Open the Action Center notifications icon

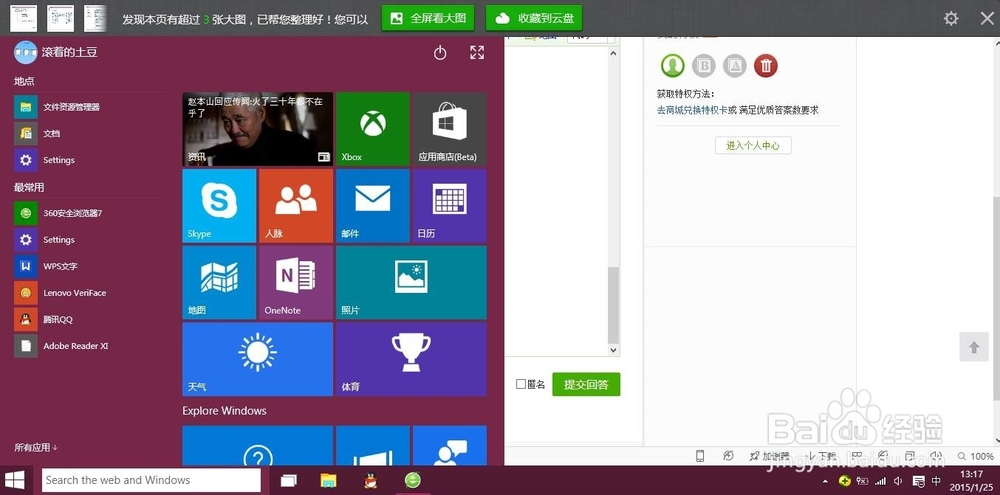[919, 480]
